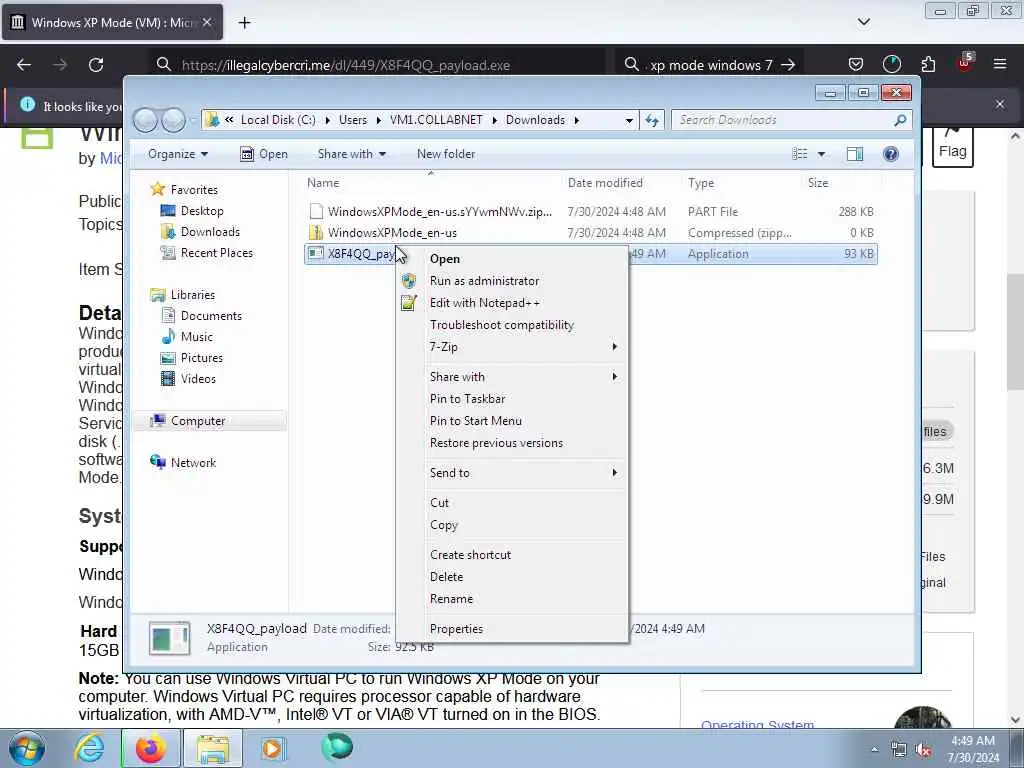Choose Run as administrator
The image size is (1024, 768).
click(513, 281)
